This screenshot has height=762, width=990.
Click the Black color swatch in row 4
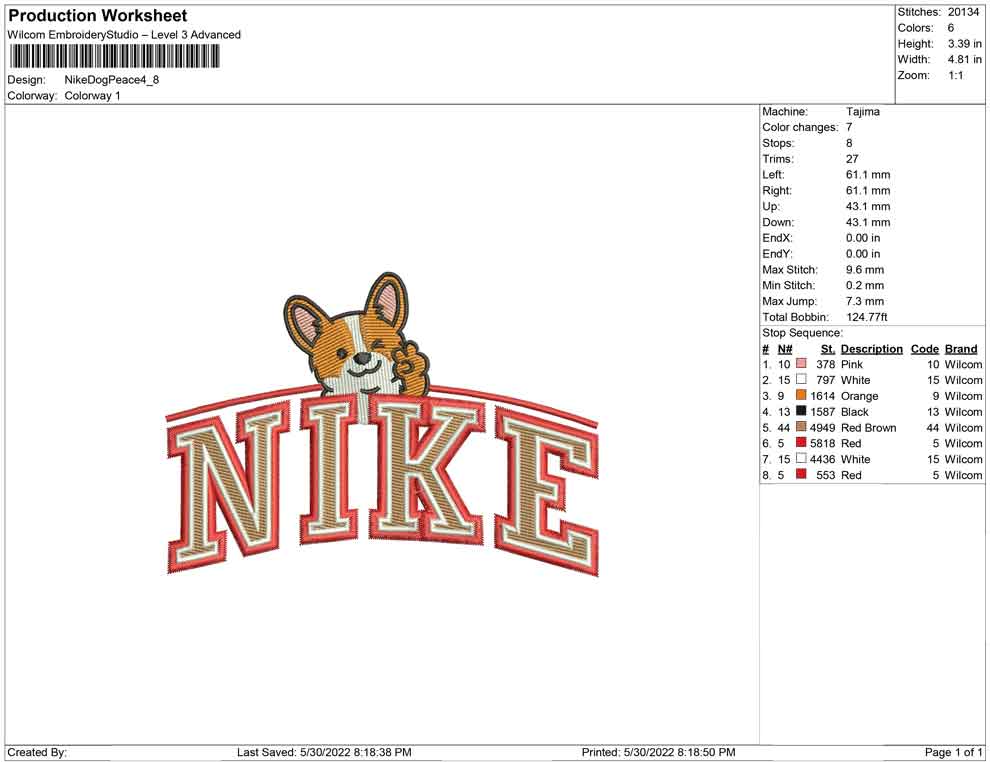coord(801,411)
